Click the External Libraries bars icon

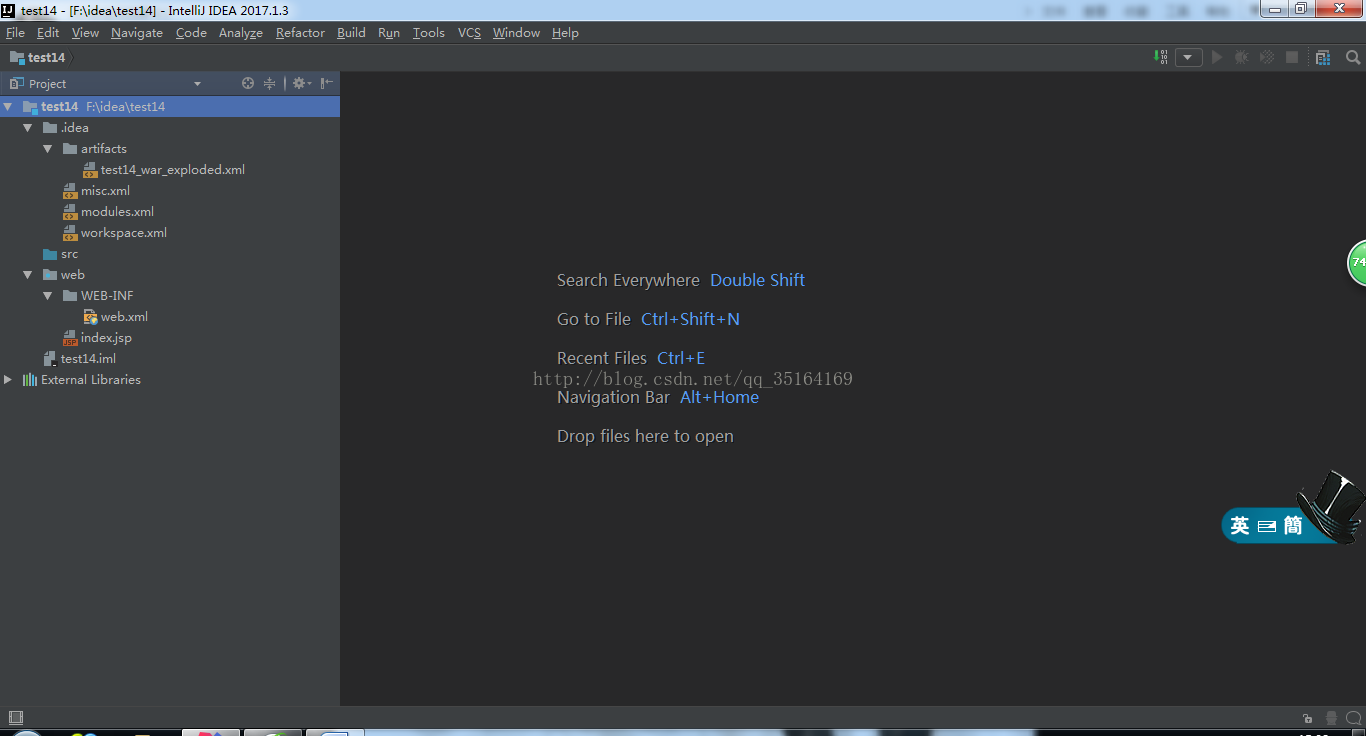click(30, 379)
